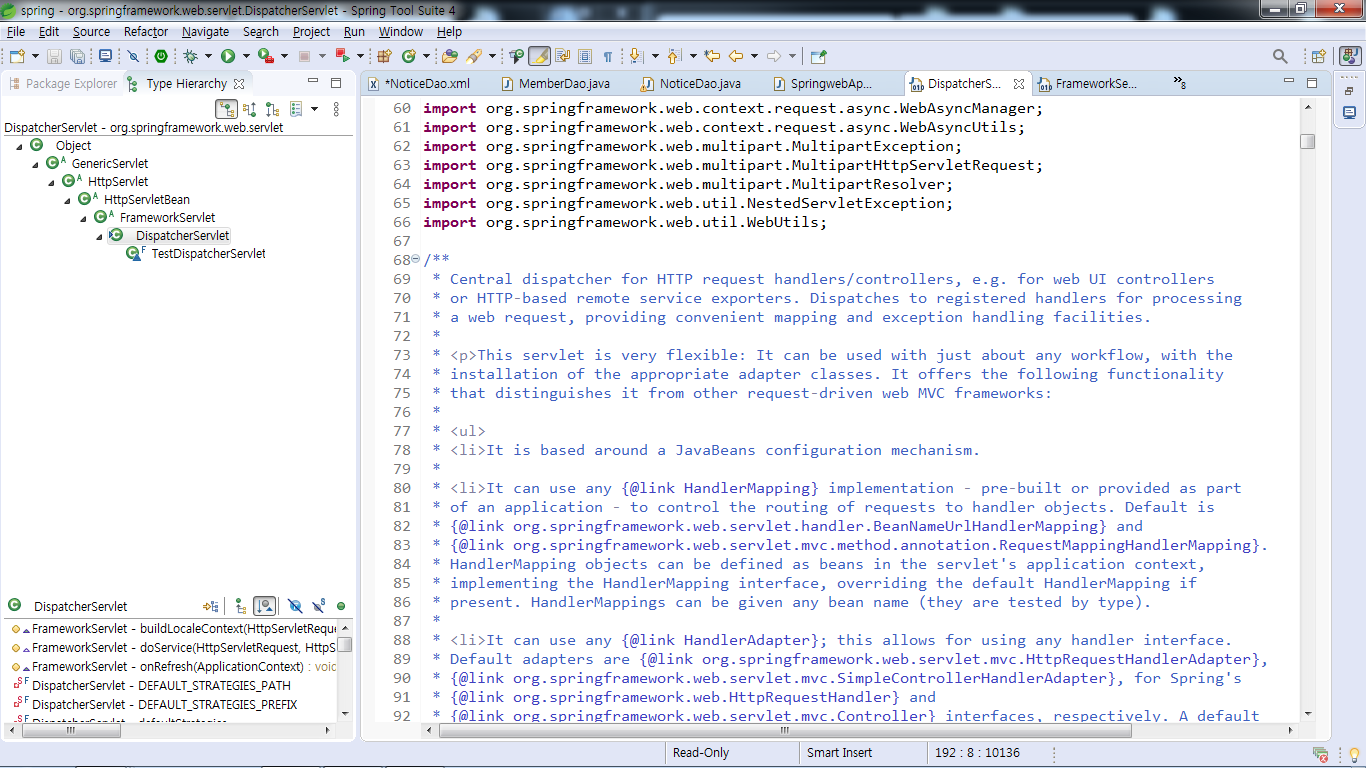Click the Back navigation yellow arrow
Image resolution: width=1366 pixels, height=768 pixels.
coord(735,56)
